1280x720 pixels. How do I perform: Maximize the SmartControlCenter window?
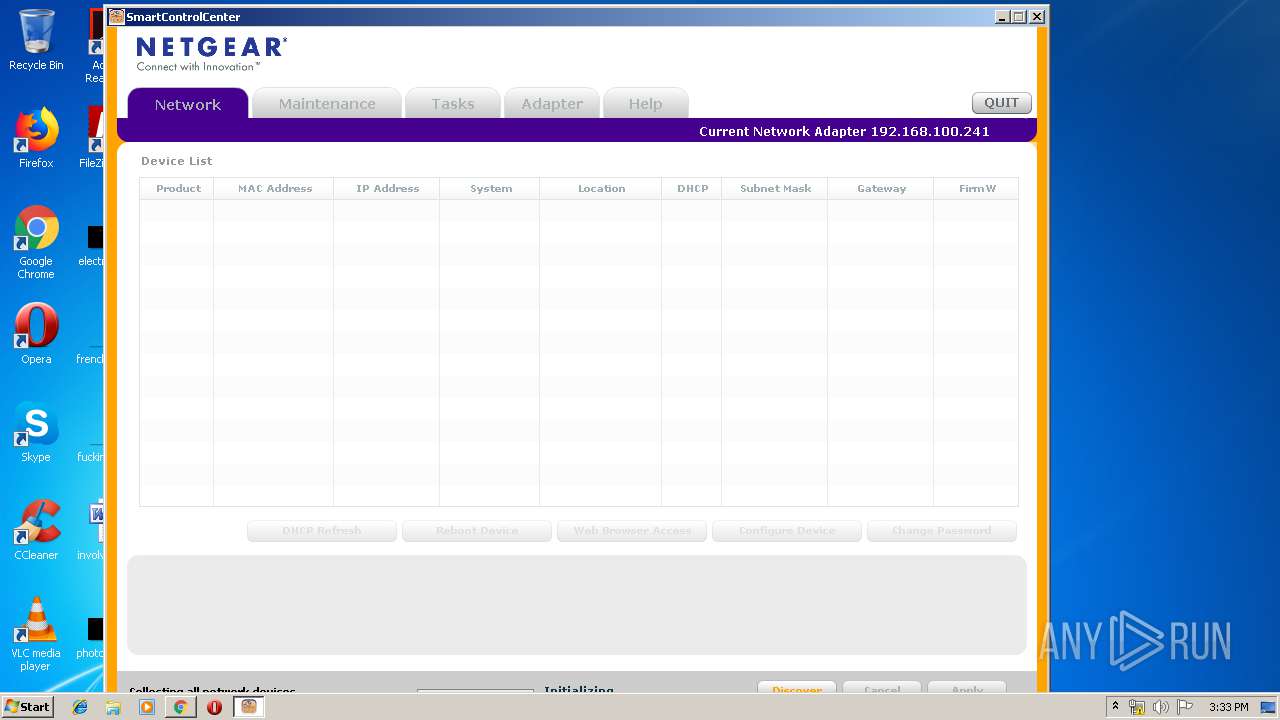pos(1019,17)
